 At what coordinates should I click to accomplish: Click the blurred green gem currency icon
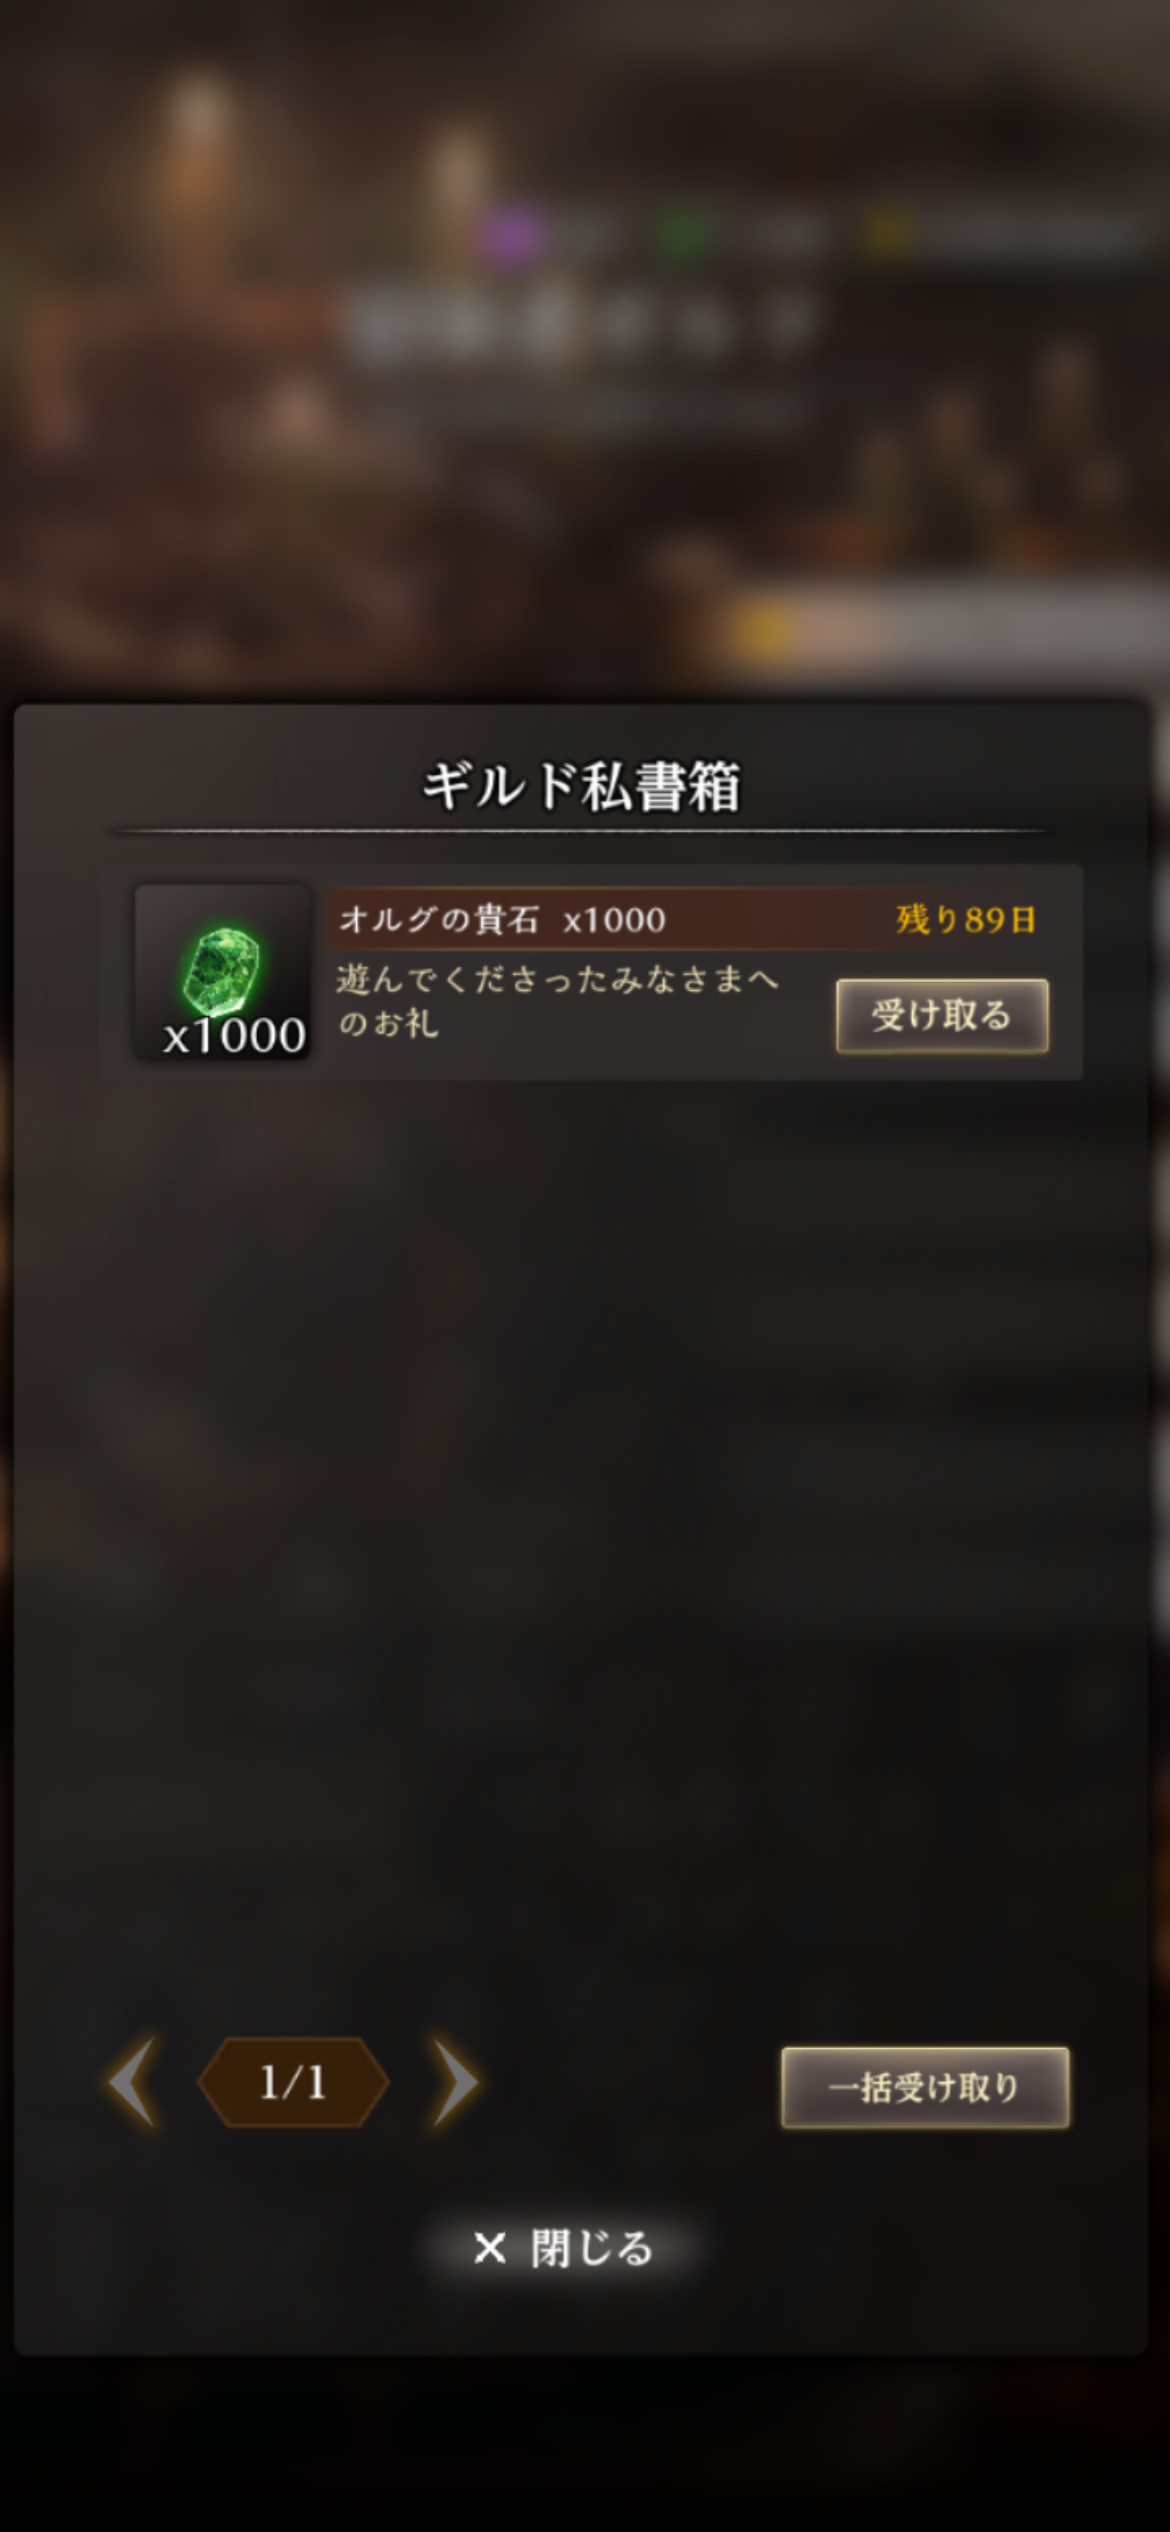(685, 234)
